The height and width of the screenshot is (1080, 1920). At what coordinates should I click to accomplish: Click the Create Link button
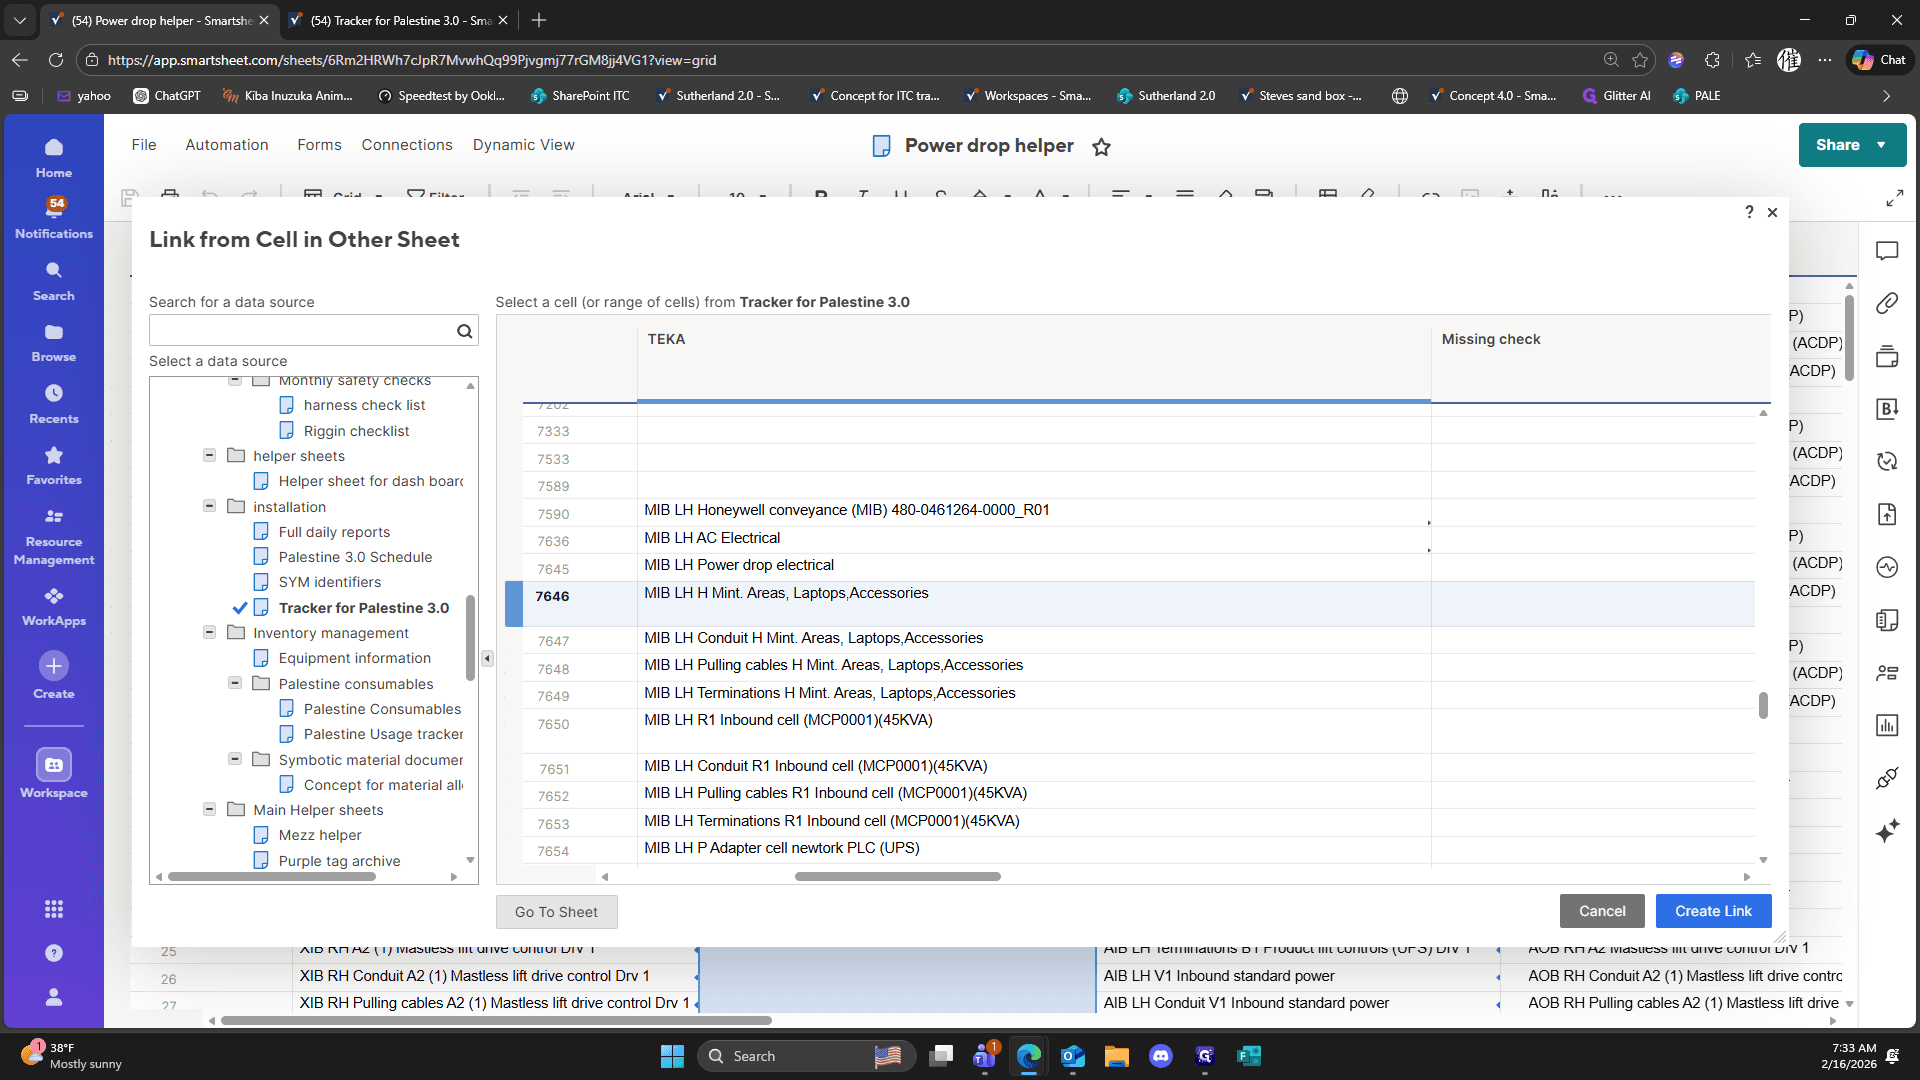click(1713, 911)
